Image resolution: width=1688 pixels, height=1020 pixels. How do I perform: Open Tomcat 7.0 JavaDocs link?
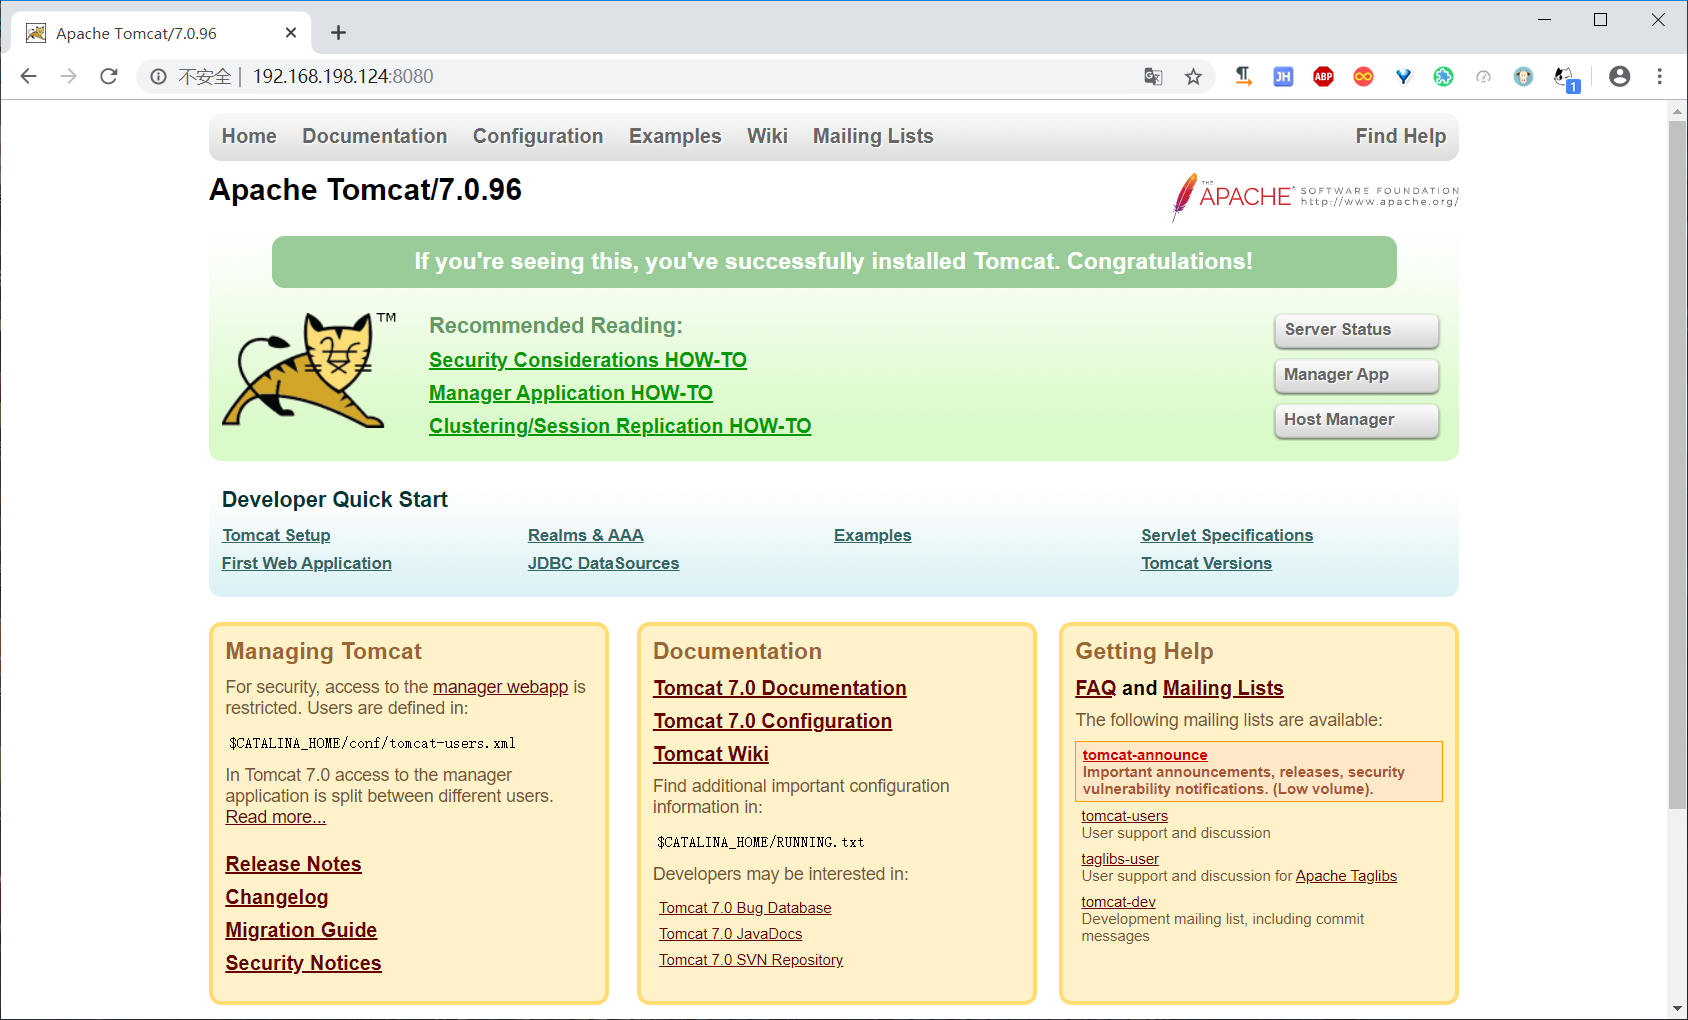click(730, 934)
